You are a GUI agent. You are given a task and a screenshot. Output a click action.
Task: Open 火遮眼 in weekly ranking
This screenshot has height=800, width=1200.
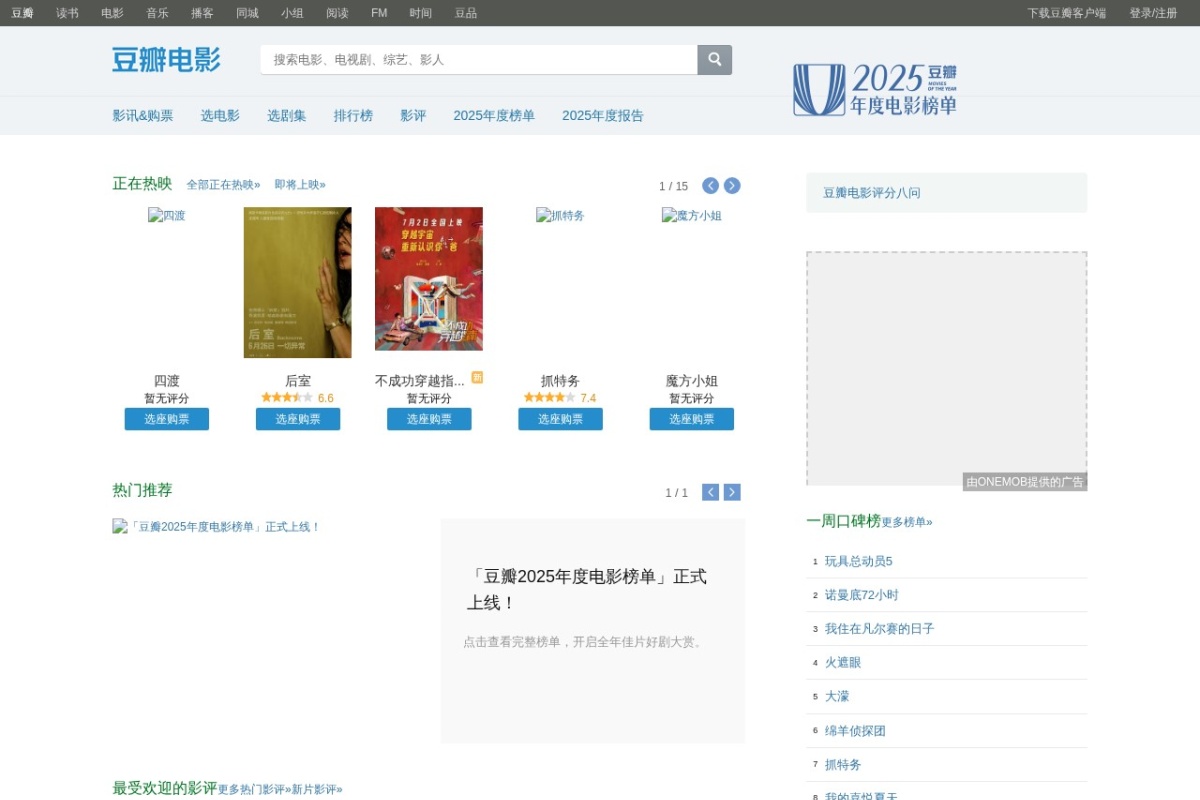pyautogui.click(x=843, y=662)
